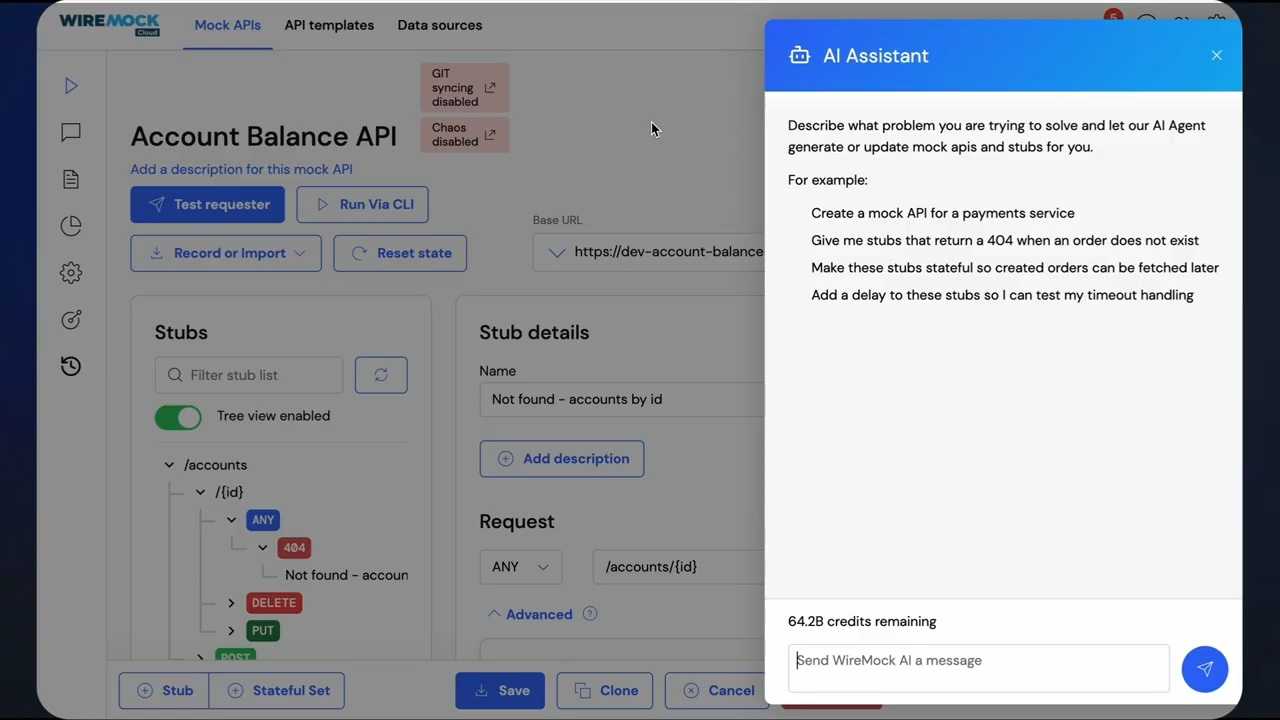Click the Add description button
1280x720 pixels.
(562, 459)
